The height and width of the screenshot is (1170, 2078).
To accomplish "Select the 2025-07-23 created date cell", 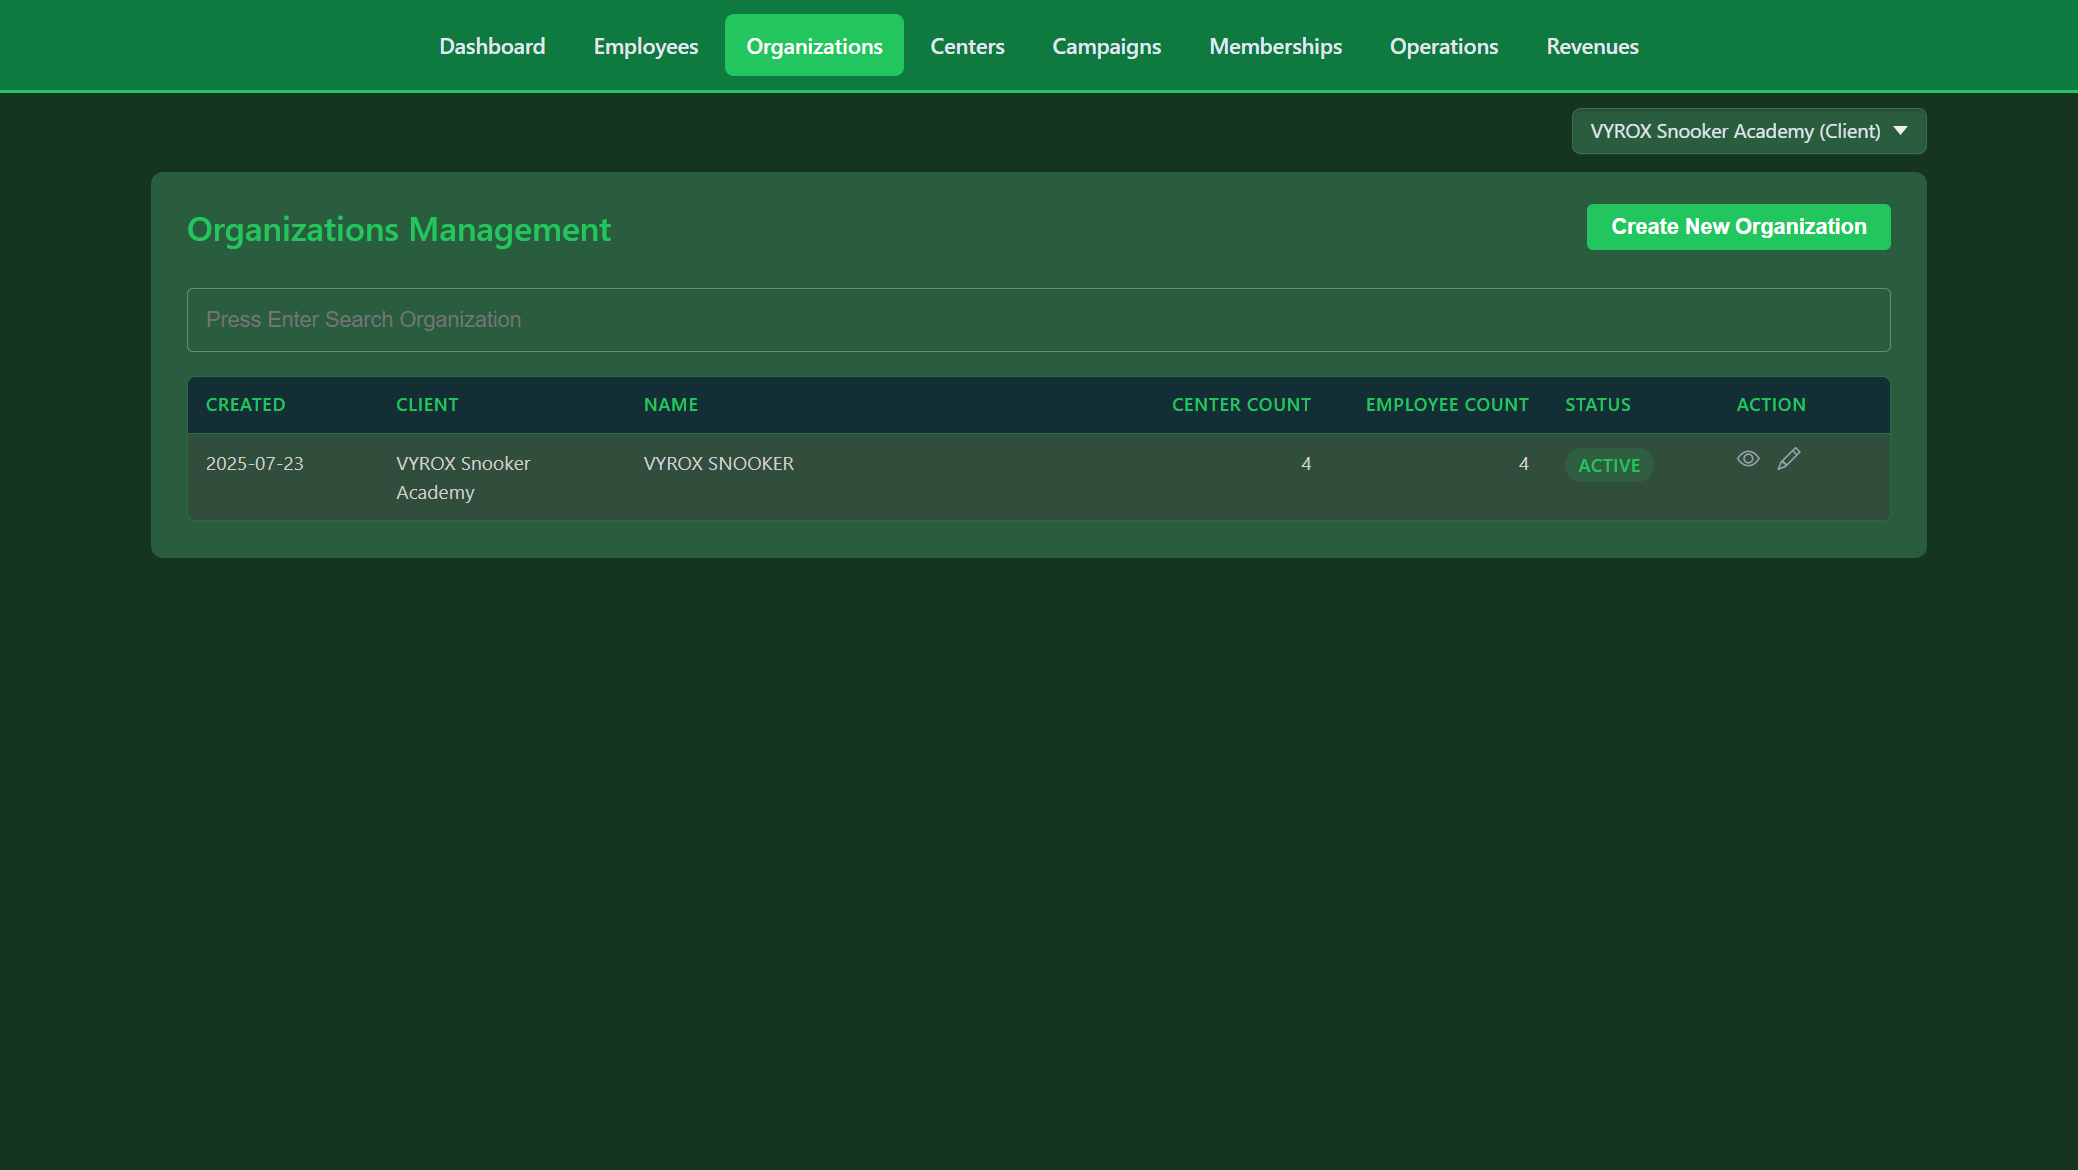I will (x=255, y=464).
